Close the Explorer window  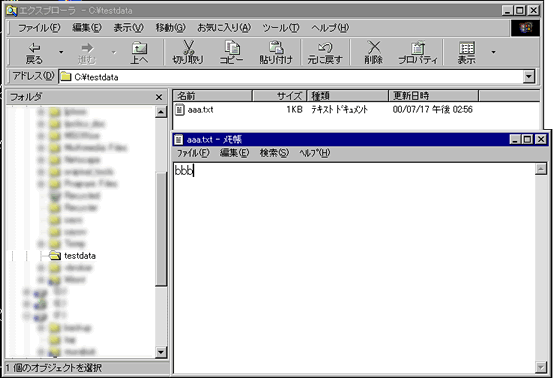pos(533,10)
